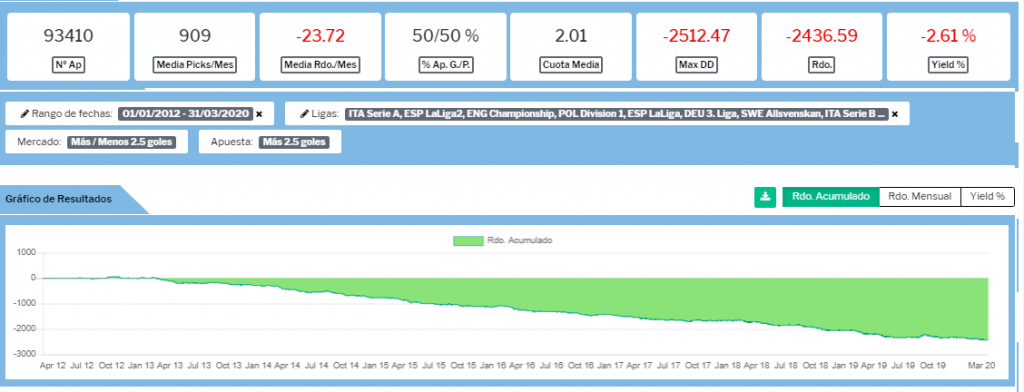Click the date range 01/01/2012 - 31/03/2020 tag
This screenshot has width=1024, height=392.
[x=185, y=114]
